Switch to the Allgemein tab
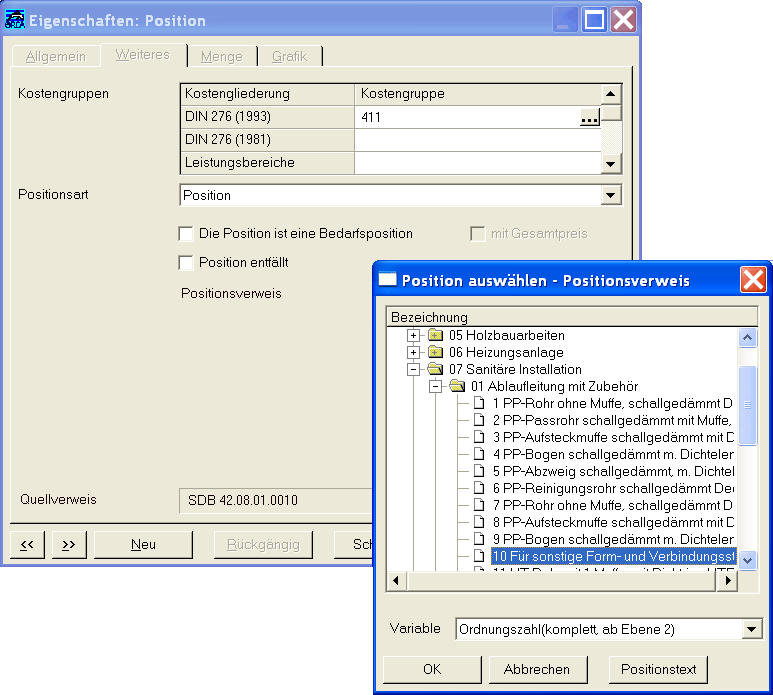Viewport: 773px width, 695px height. click(x=56, y=56)
